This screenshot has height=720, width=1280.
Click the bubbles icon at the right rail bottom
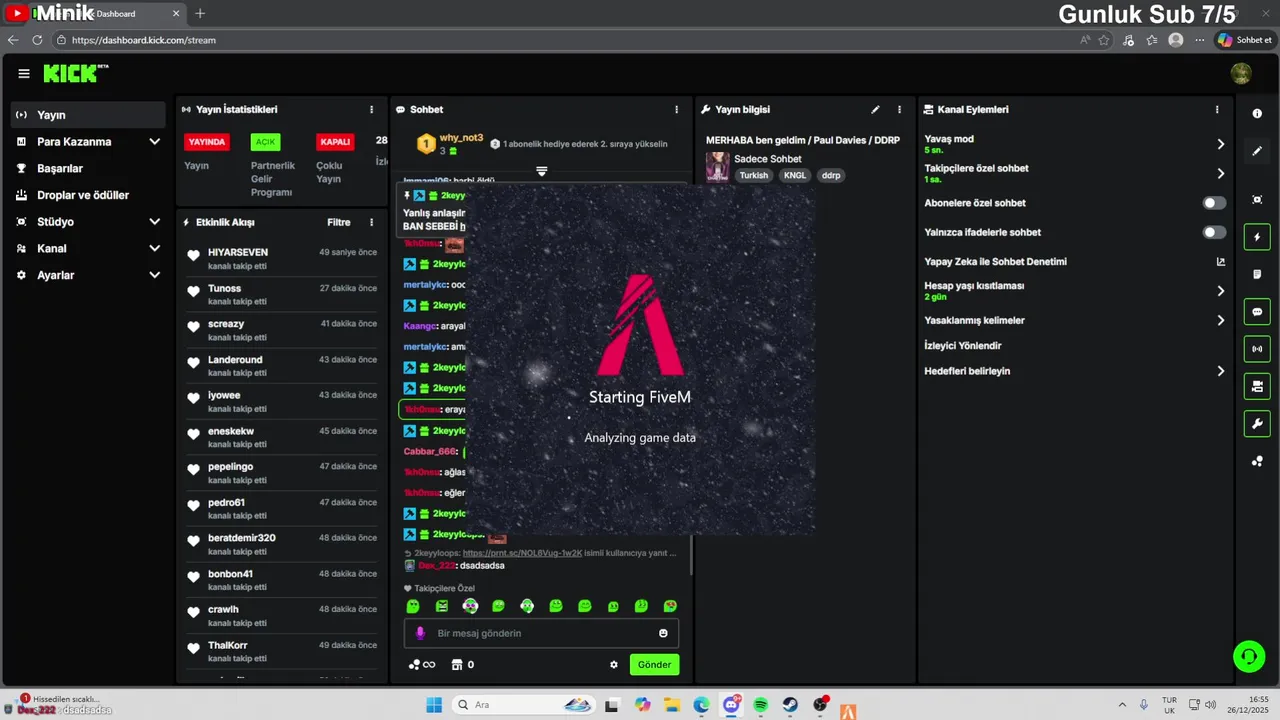coord(1257,461)
